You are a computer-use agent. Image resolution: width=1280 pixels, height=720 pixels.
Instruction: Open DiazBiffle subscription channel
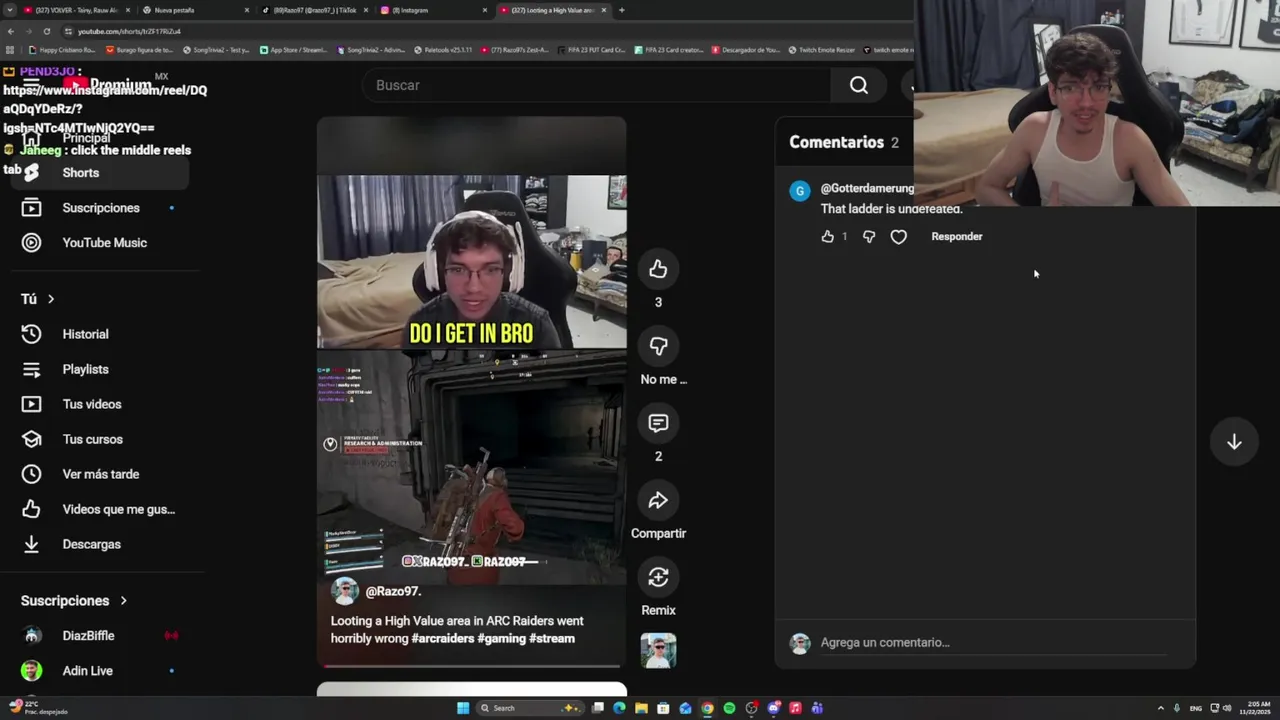100,636
